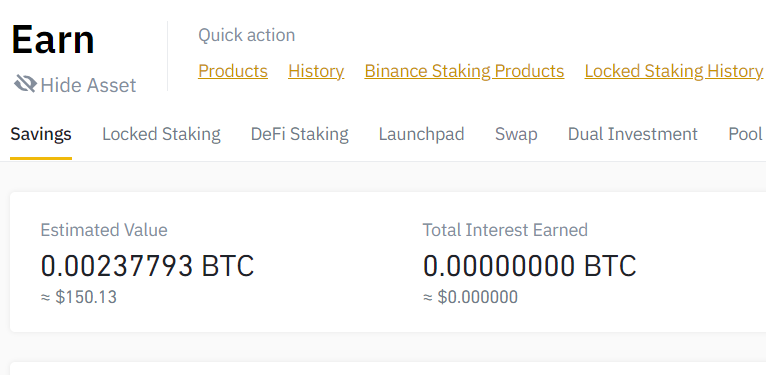This screenshot has height=375, width=766.
Task: Open the Products quick action link
Action: click(233, 71)
